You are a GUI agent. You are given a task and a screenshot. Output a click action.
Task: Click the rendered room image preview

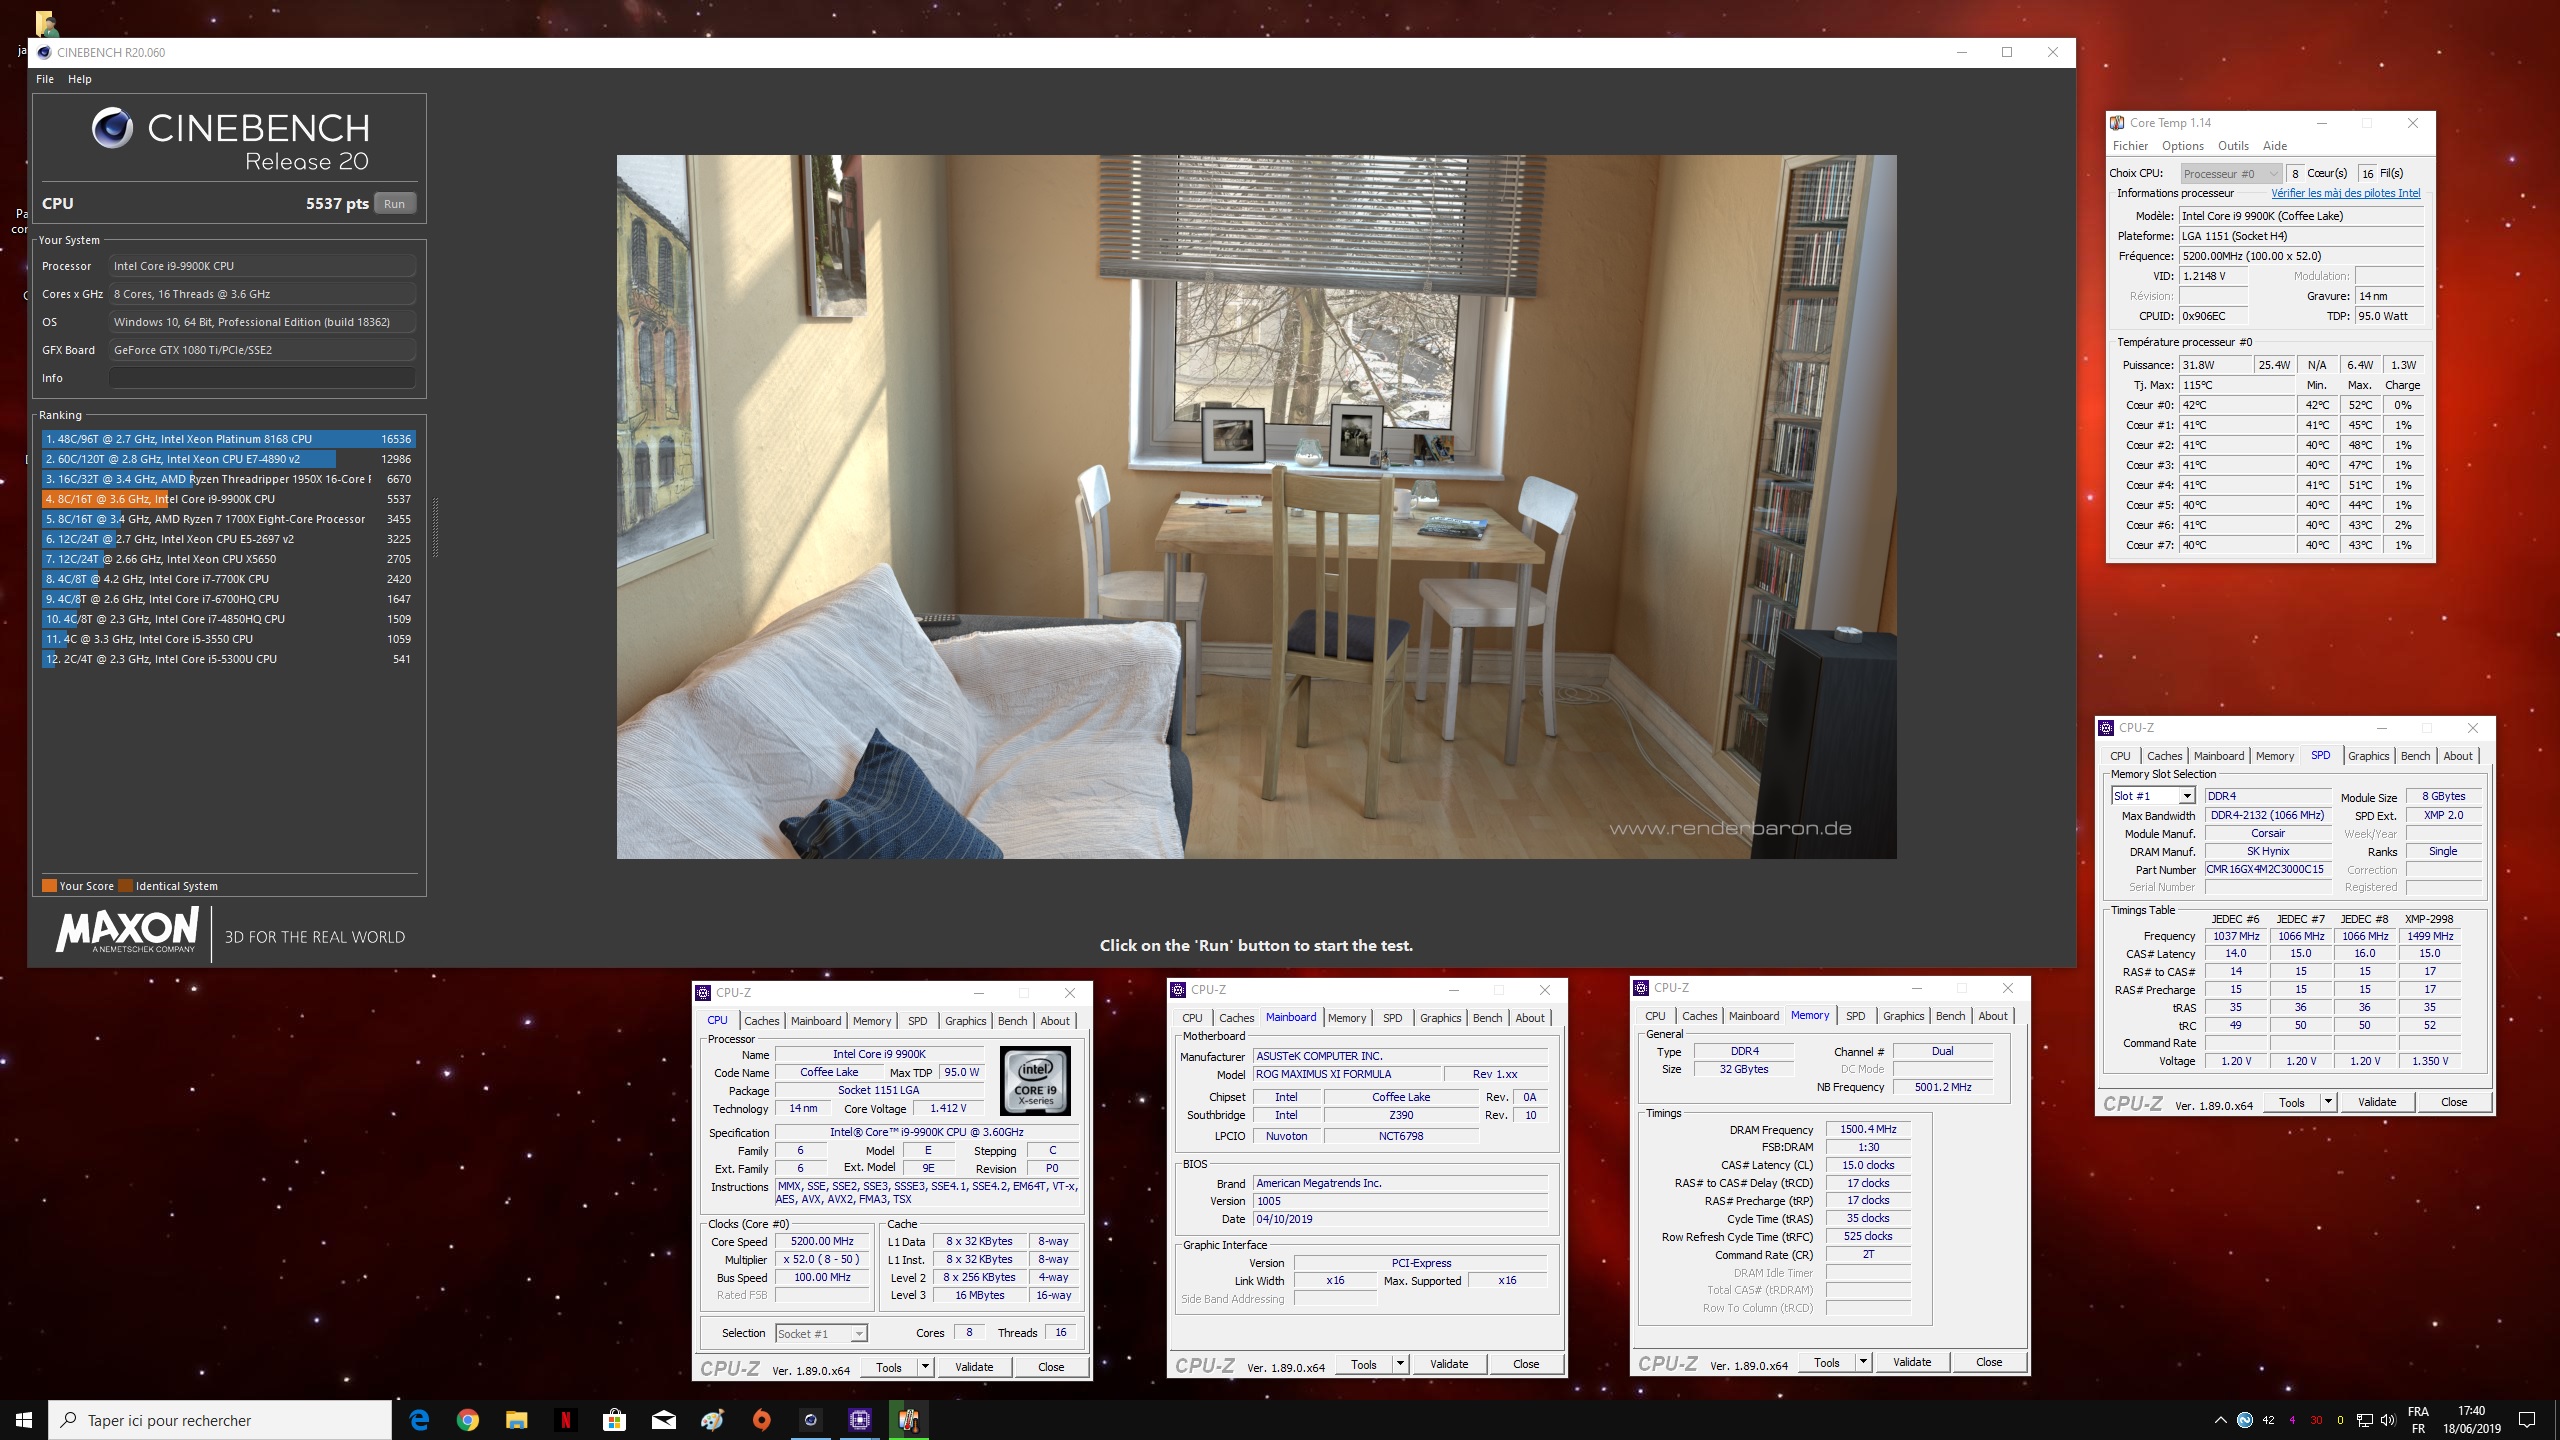point(1256,506)
